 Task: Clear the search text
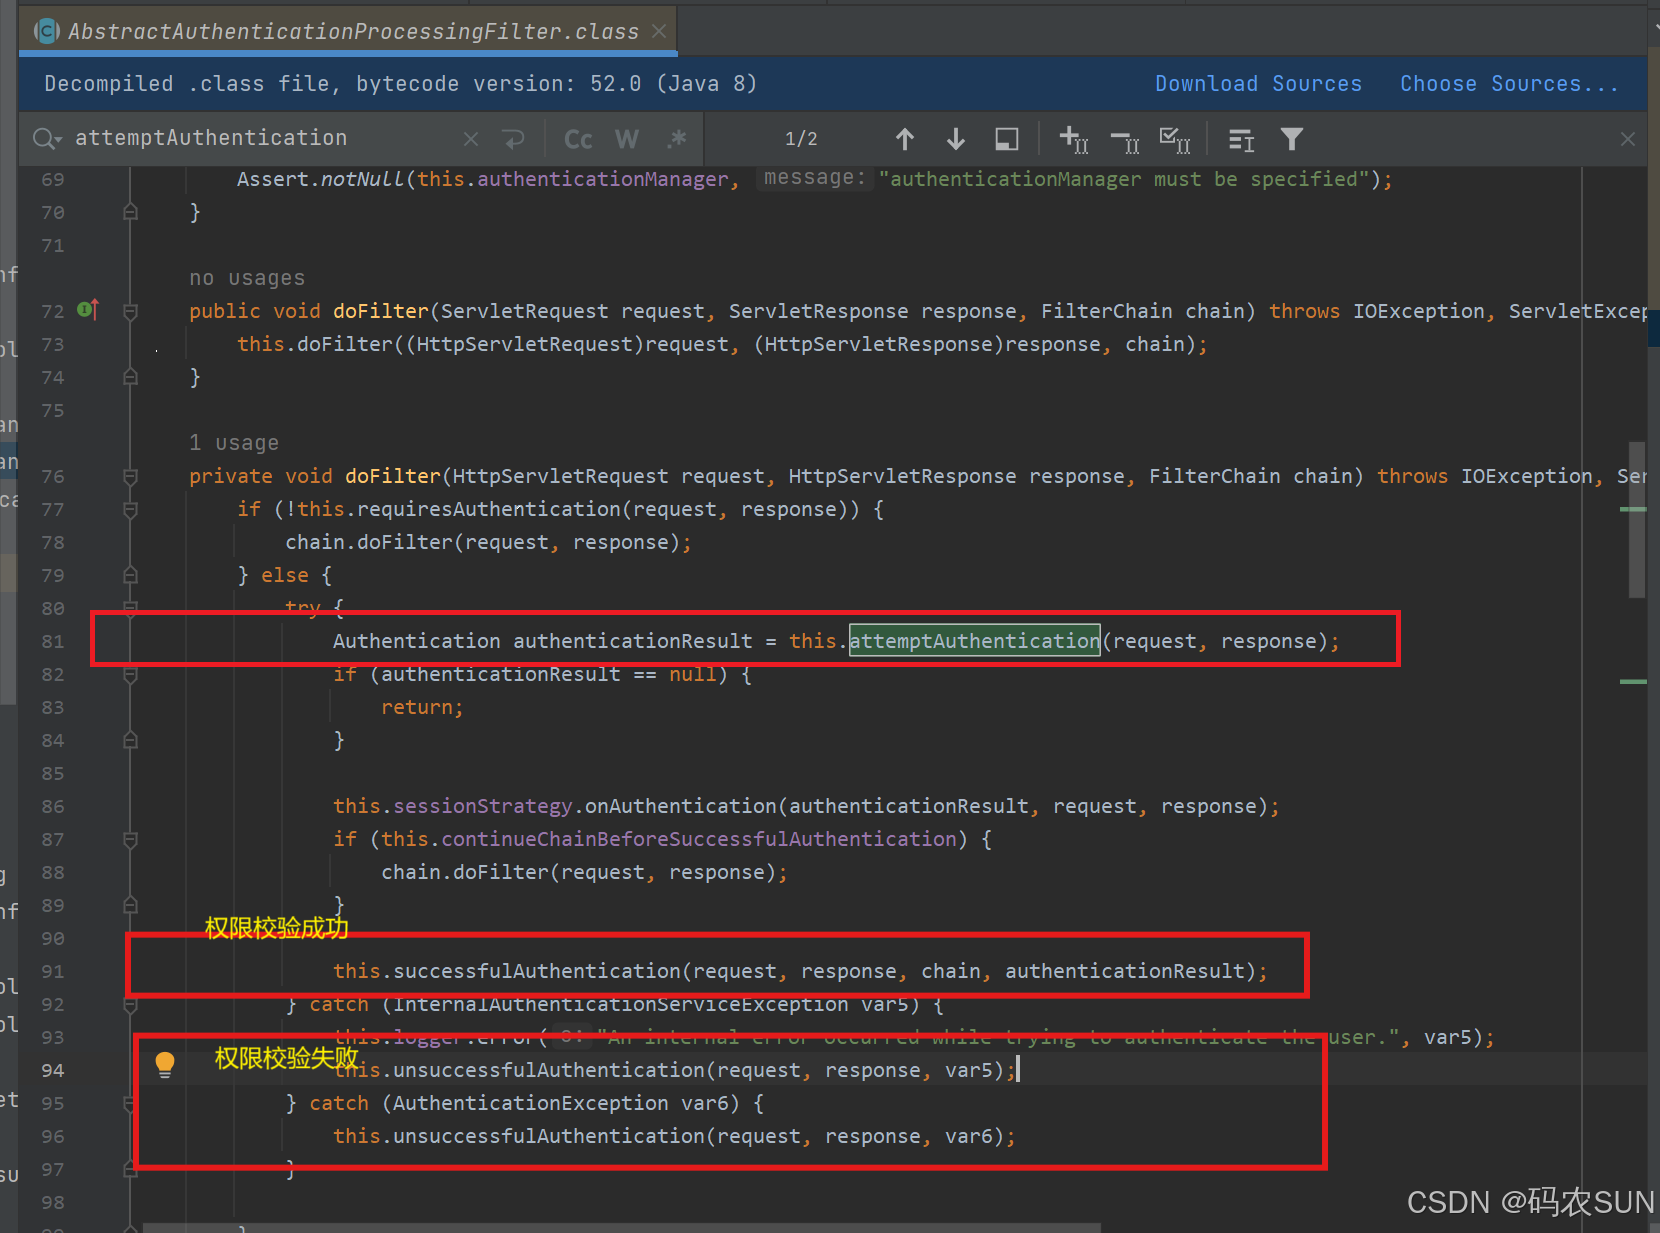[x=471, y=139]
